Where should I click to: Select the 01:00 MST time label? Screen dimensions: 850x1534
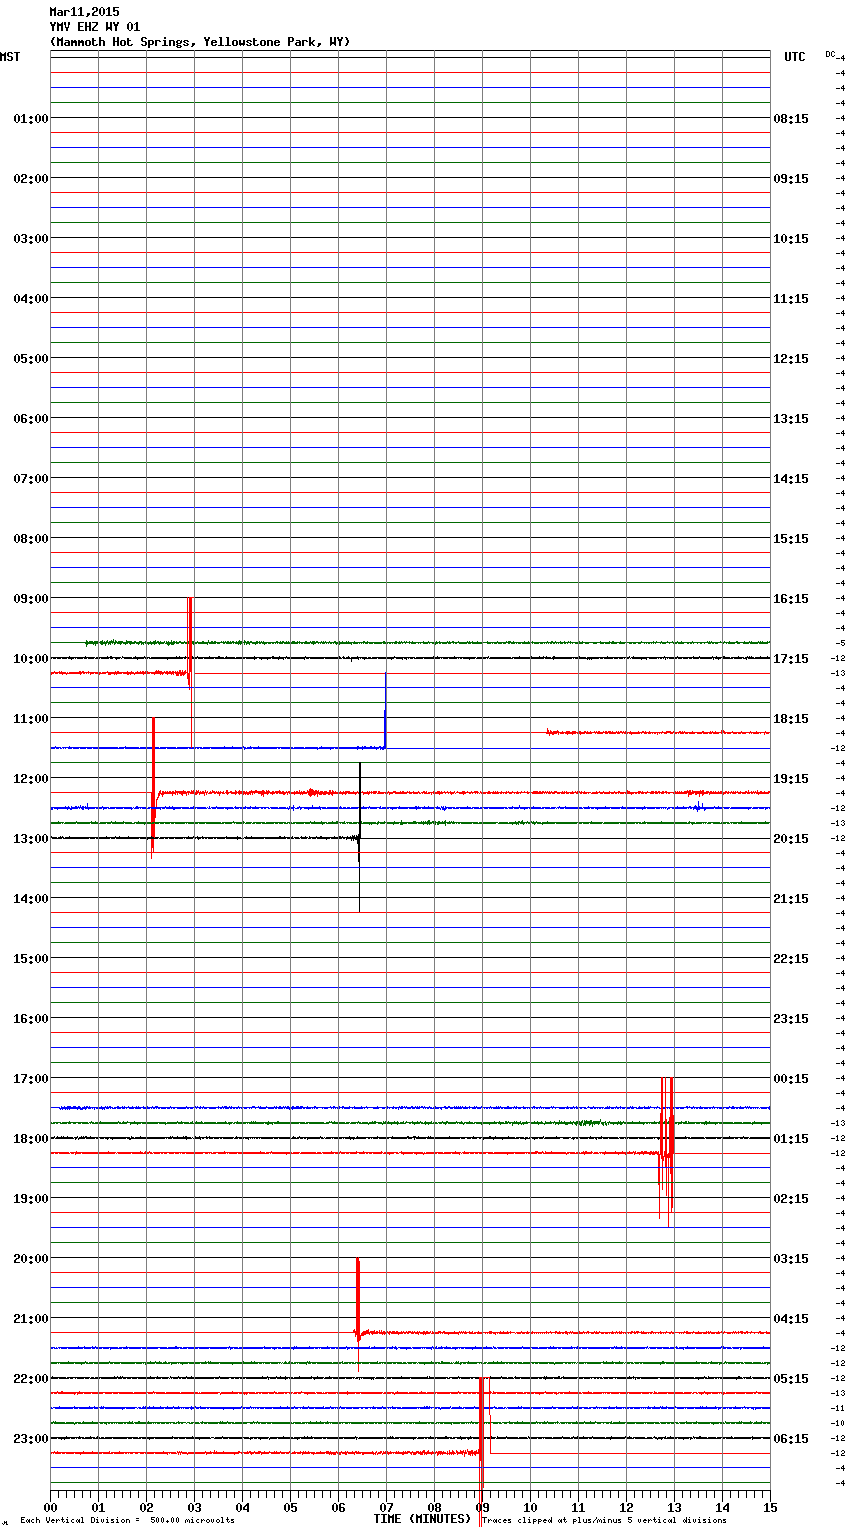coord(31,119)
